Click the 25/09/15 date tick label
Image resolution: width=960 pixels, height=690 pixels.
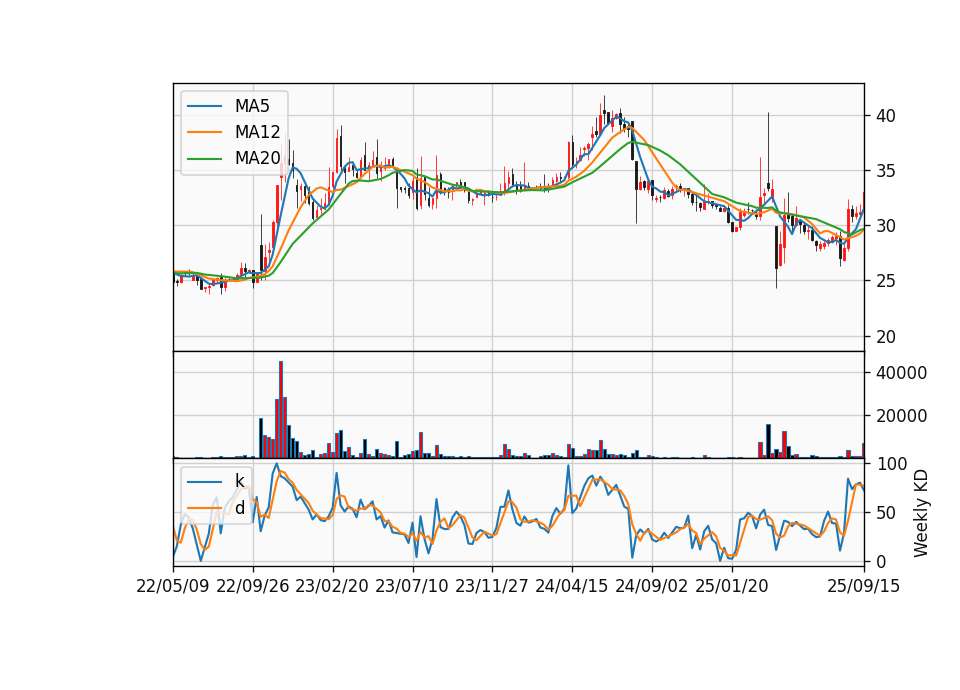864,586
